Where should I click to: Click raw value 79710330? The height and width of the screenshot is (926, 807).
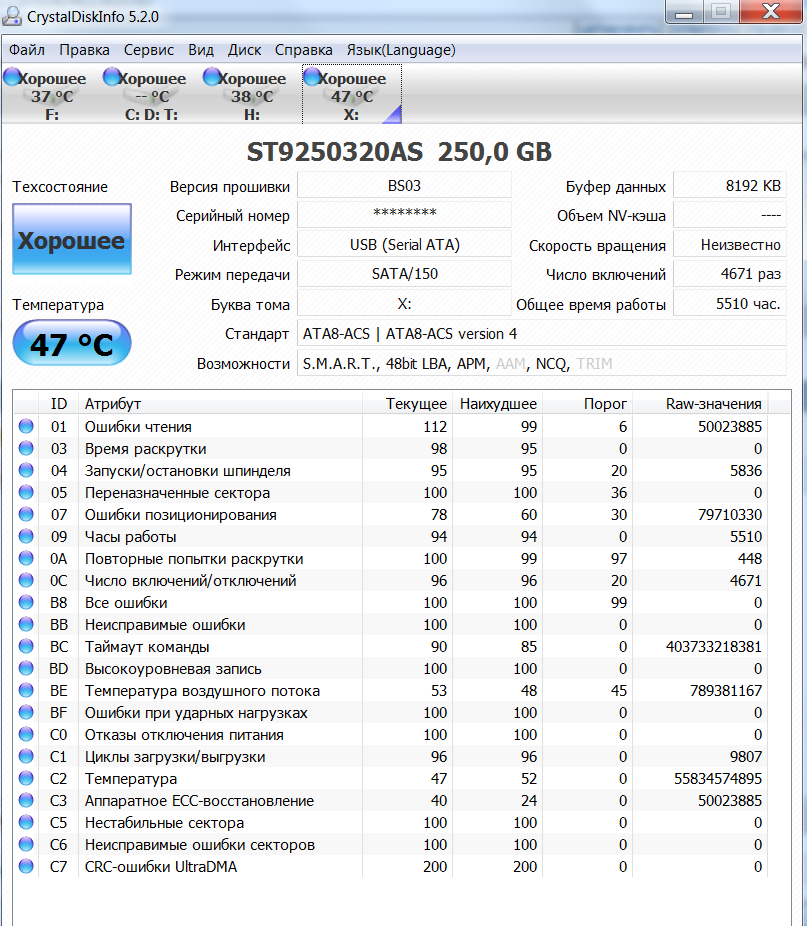point(730,514)
